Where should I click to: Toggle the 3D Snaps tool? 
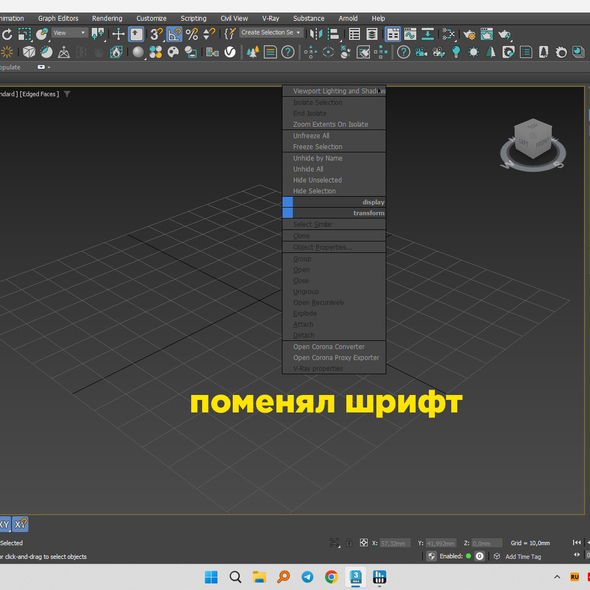[x=156, y=34]
